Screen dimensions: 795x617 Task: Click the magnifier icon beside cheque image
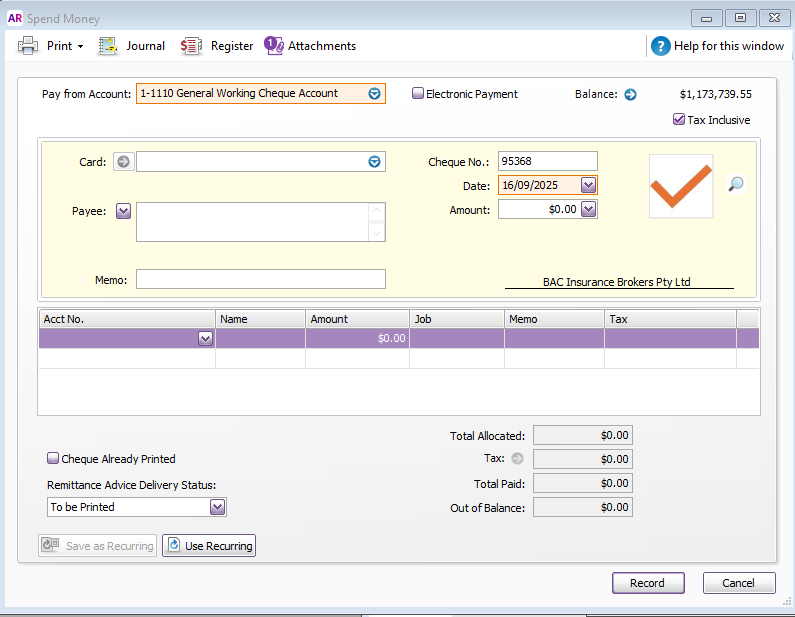735,184
